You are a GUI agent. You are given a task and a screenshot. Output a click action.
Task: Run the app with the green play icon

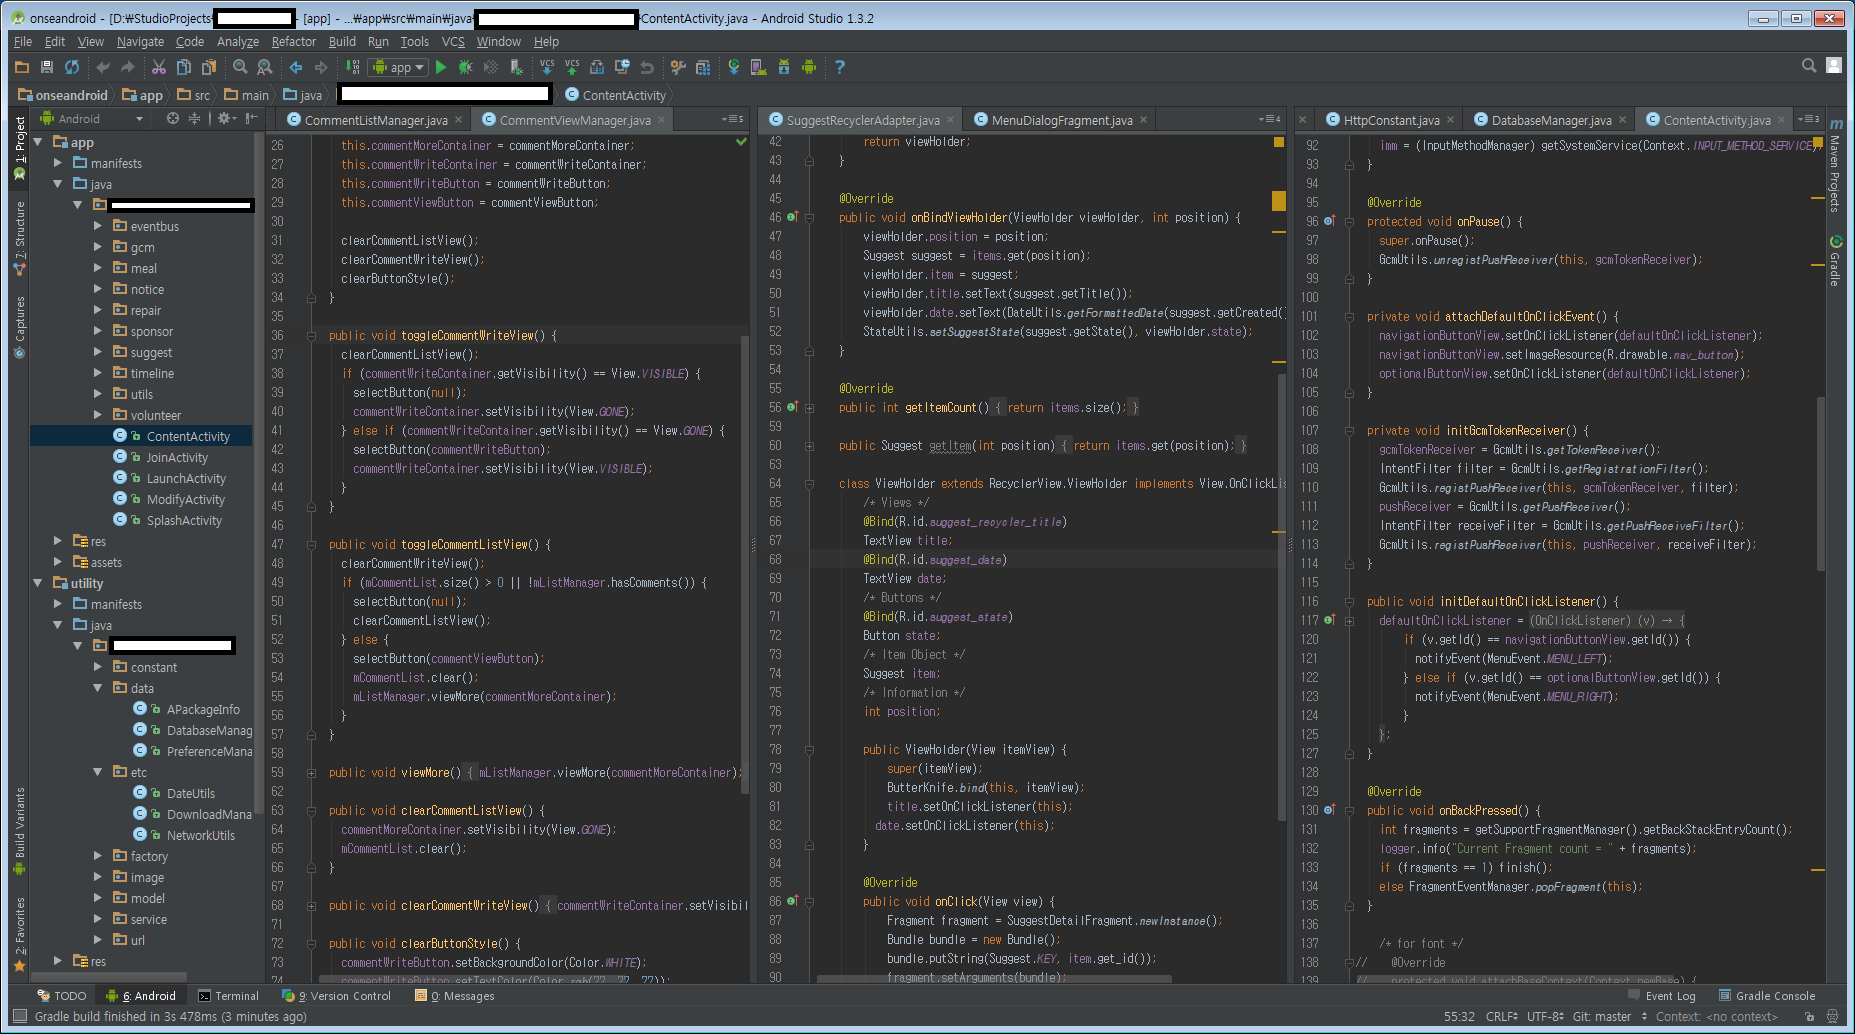click(x=441, y=67)
